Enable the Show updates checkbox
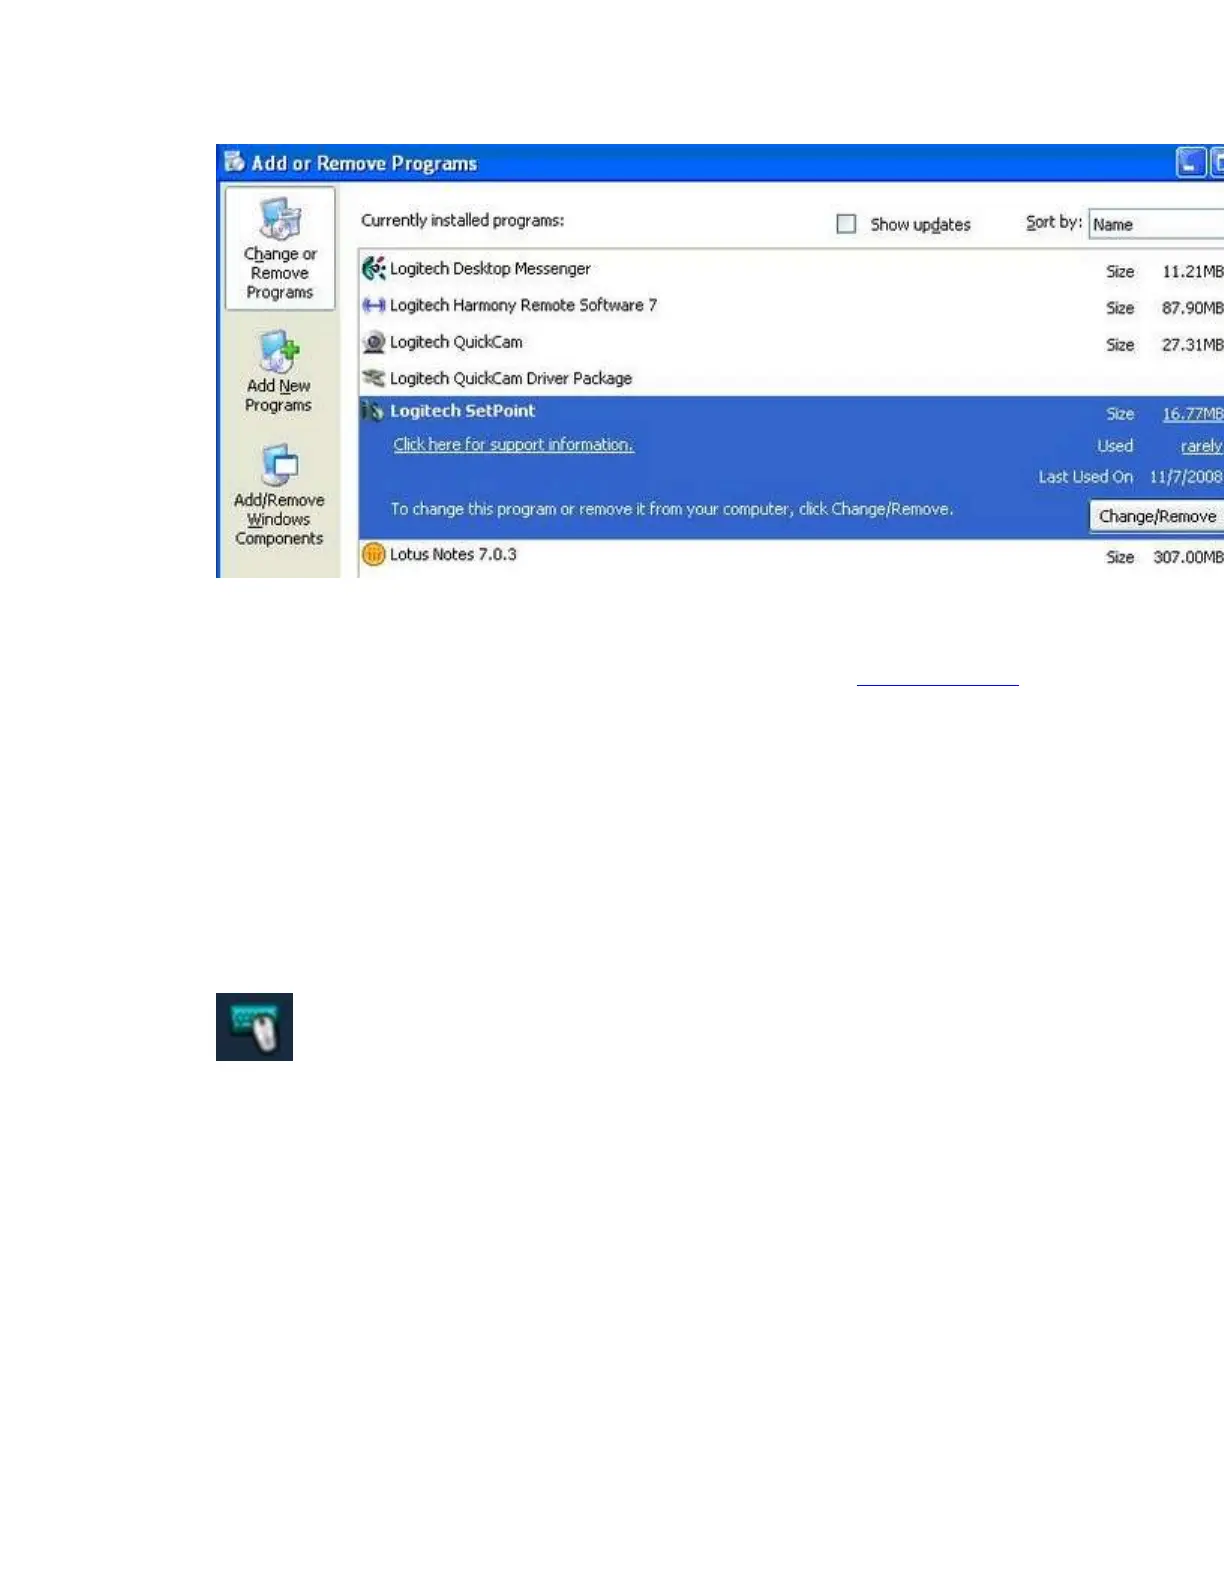 click(x=846, y=224)
